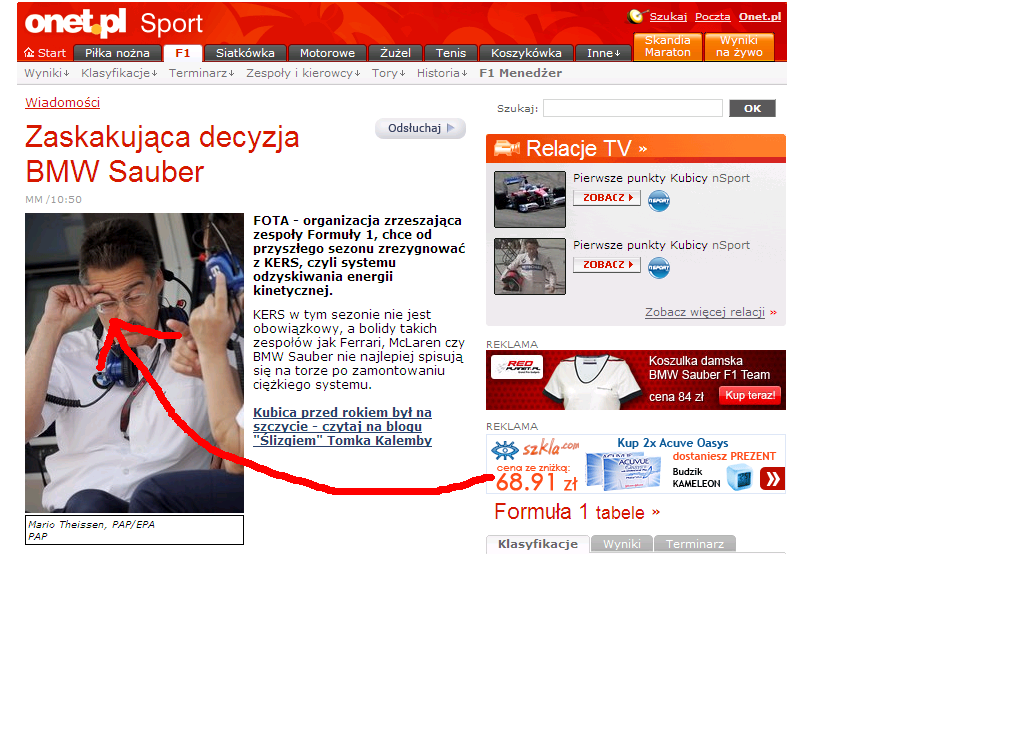
Task: Click the first nSport round logo
Action: click(659, 201)
